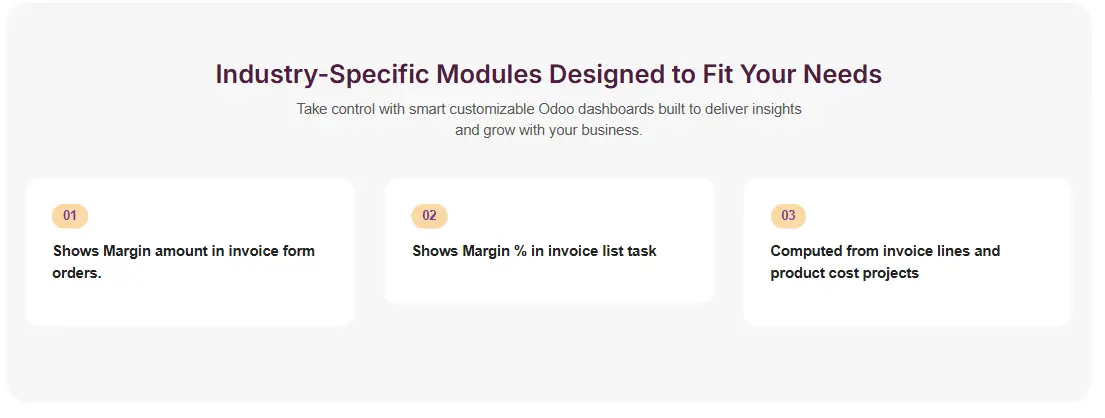Click the 03 number badge
The image size is (1105, 418).
click(788, 216)
